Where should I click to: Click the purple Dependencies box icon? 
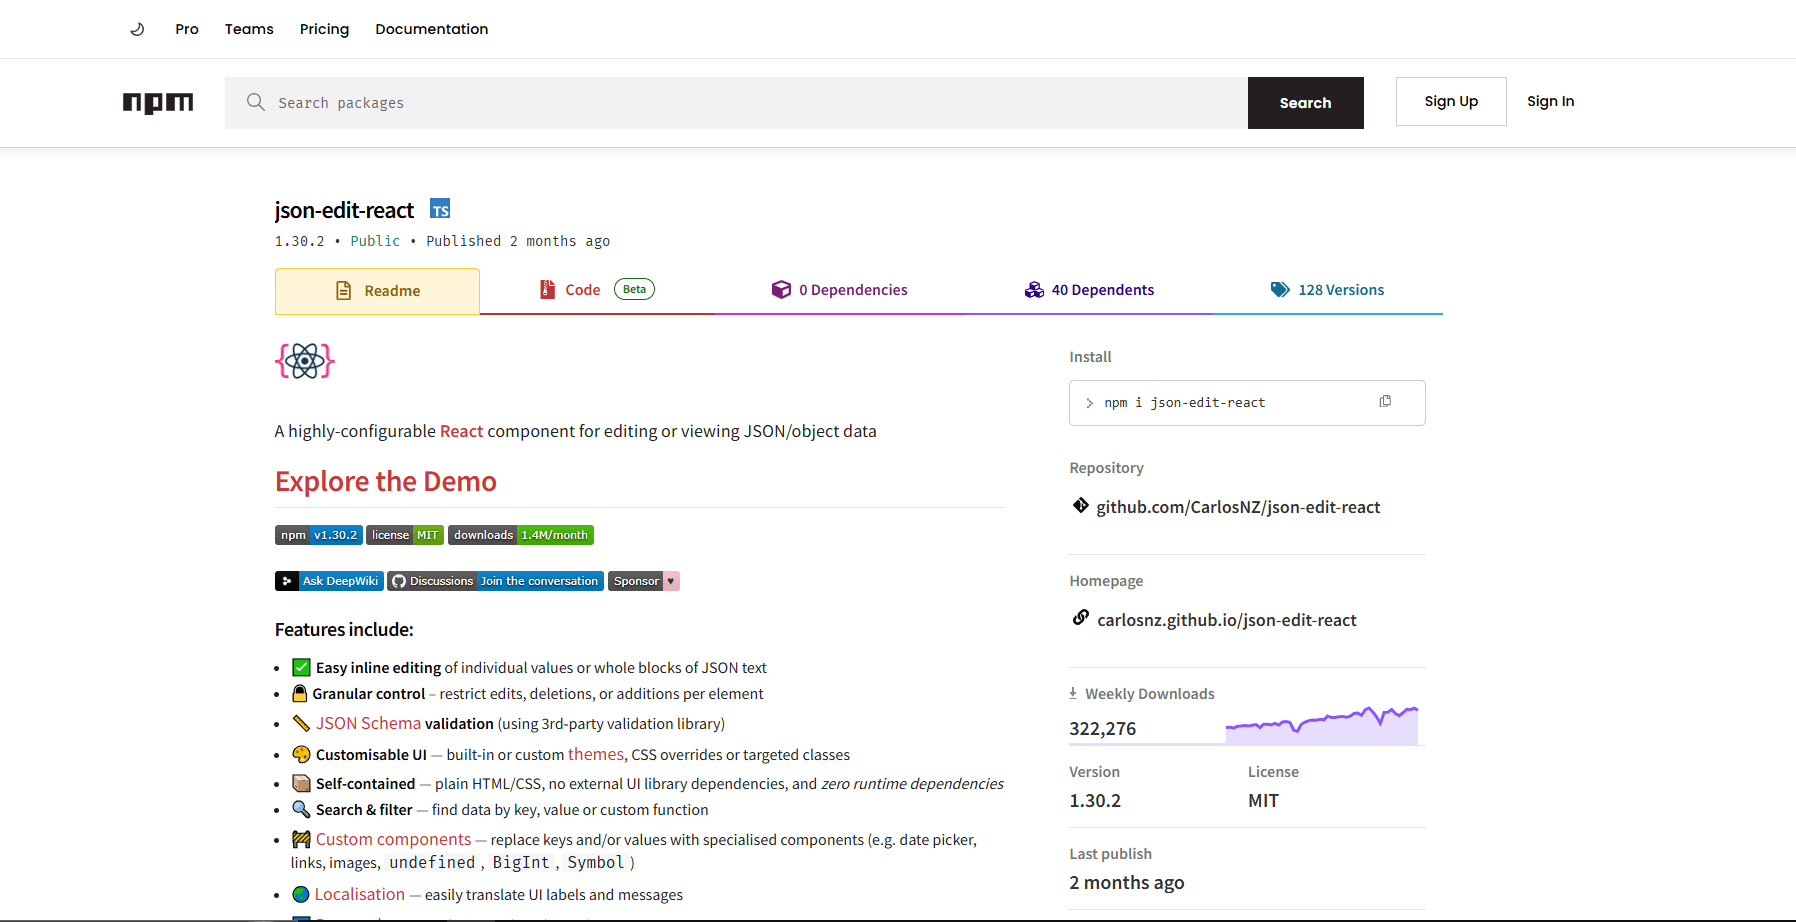pos(781,289)
